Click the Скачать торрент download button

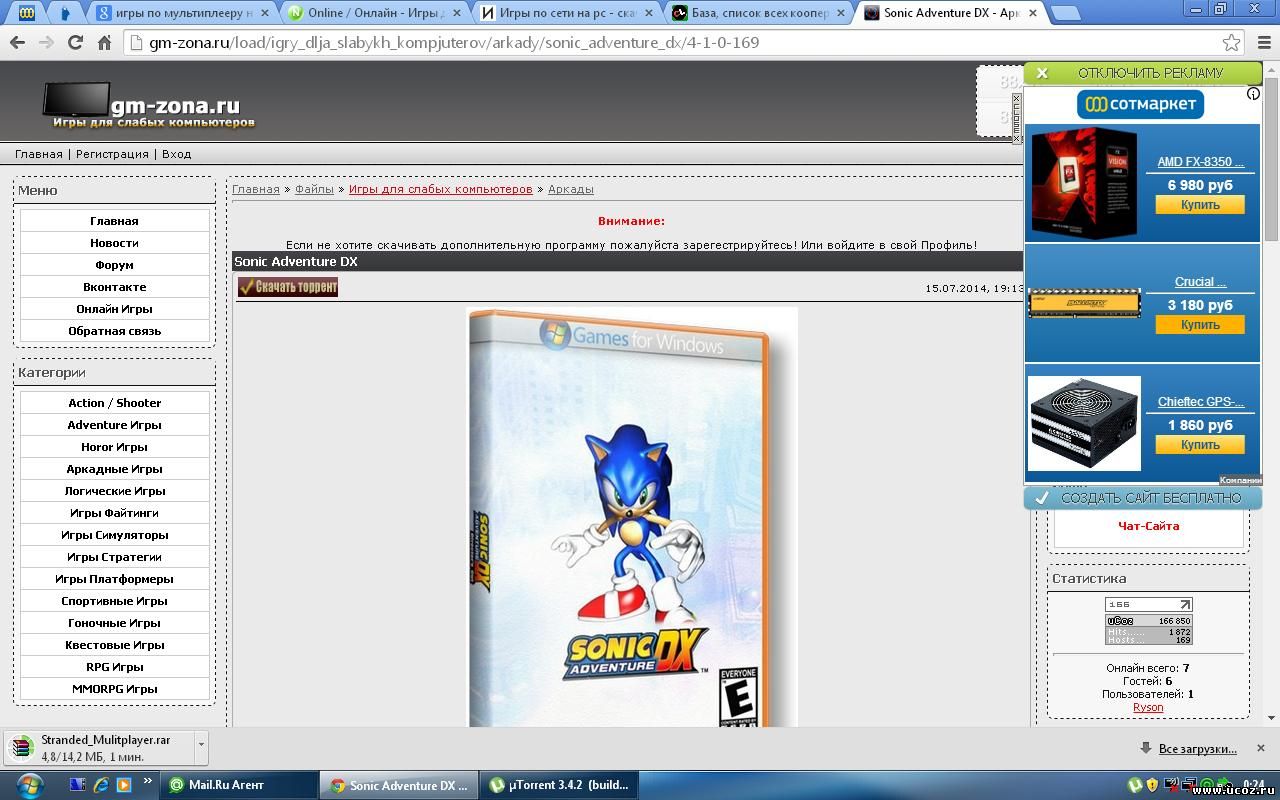coord(288,287)
